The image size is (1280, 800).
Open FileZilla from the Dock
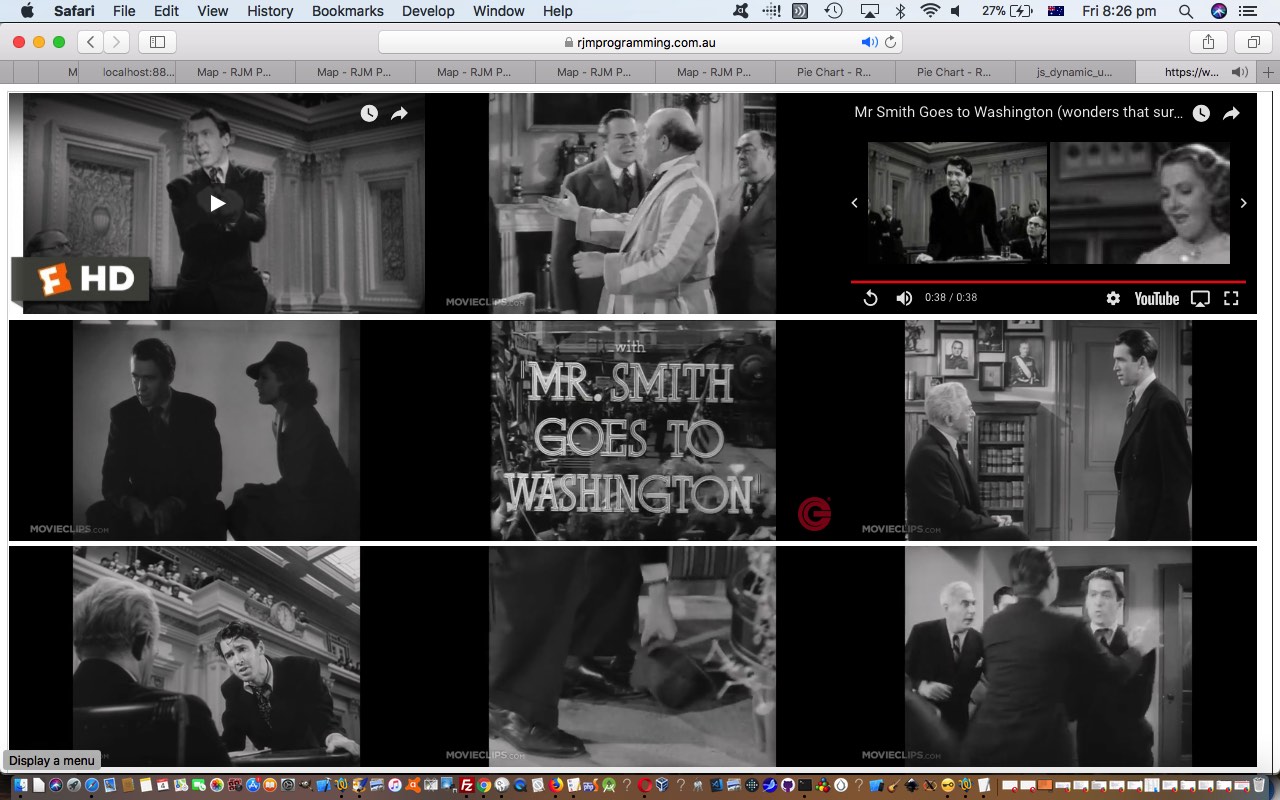click(467, 785)
